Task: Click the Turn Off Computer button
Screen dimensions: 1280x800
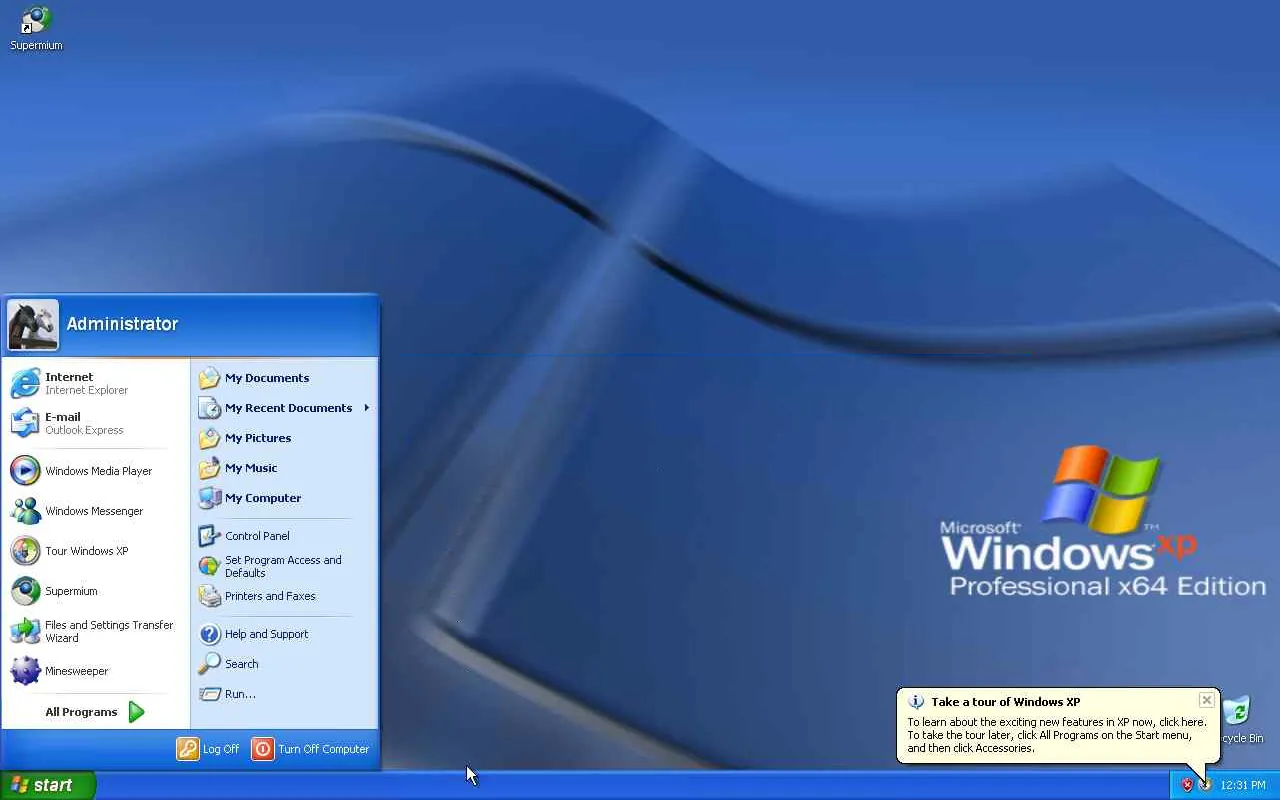Action: (x=311, y=749)
